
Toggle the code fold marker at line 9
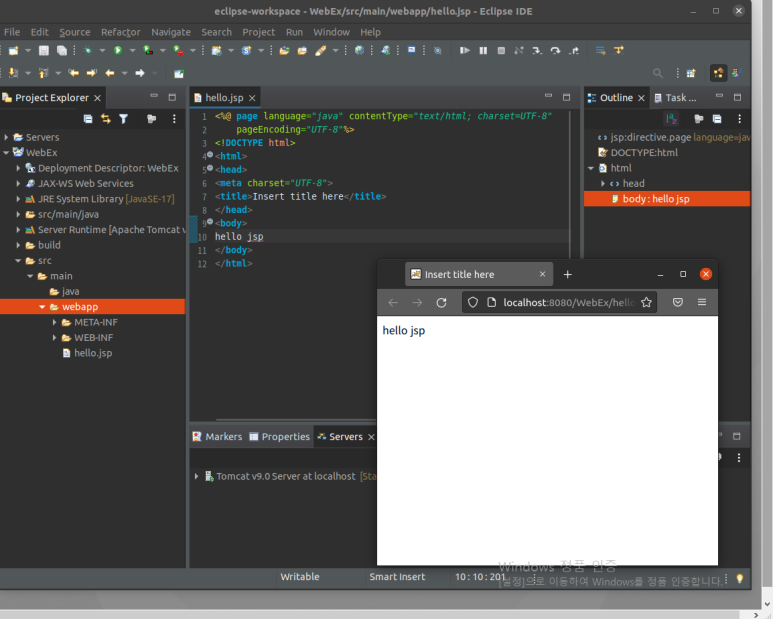210,222
